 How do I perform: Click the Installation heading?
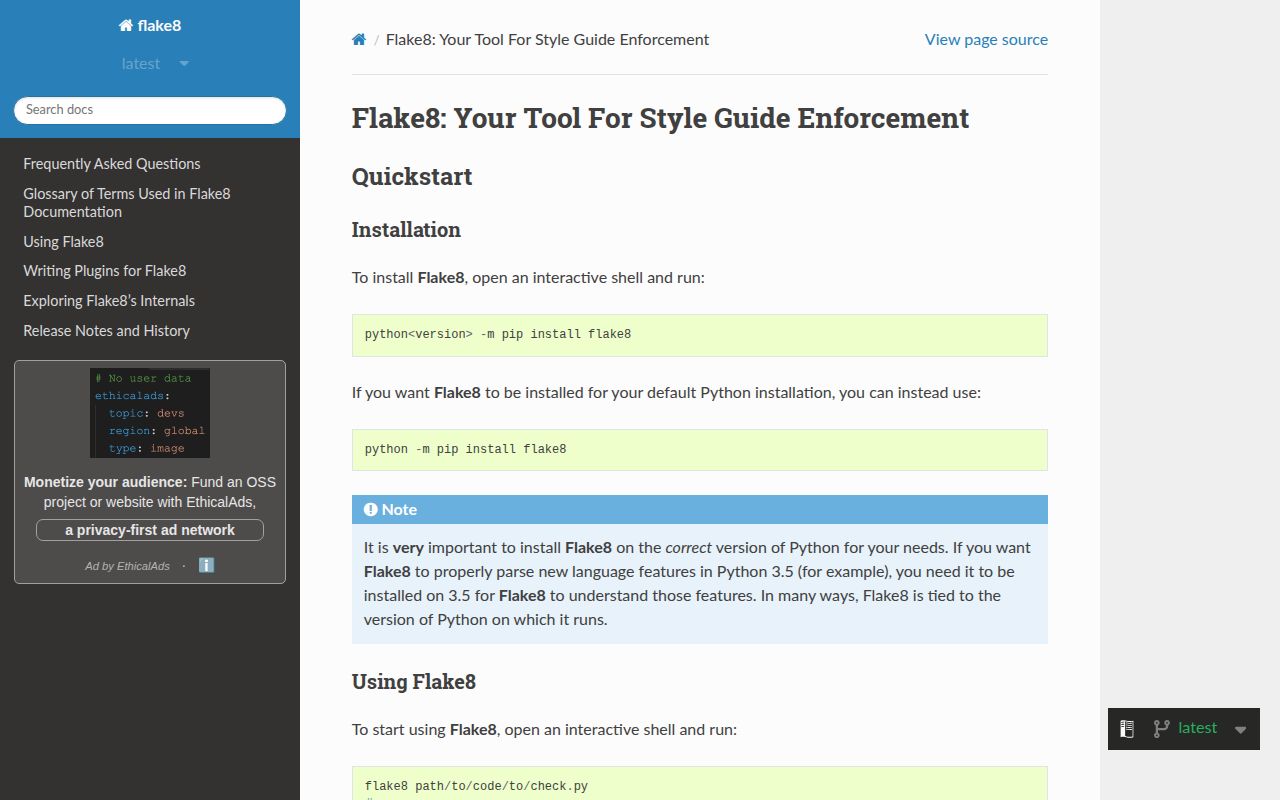406,230
